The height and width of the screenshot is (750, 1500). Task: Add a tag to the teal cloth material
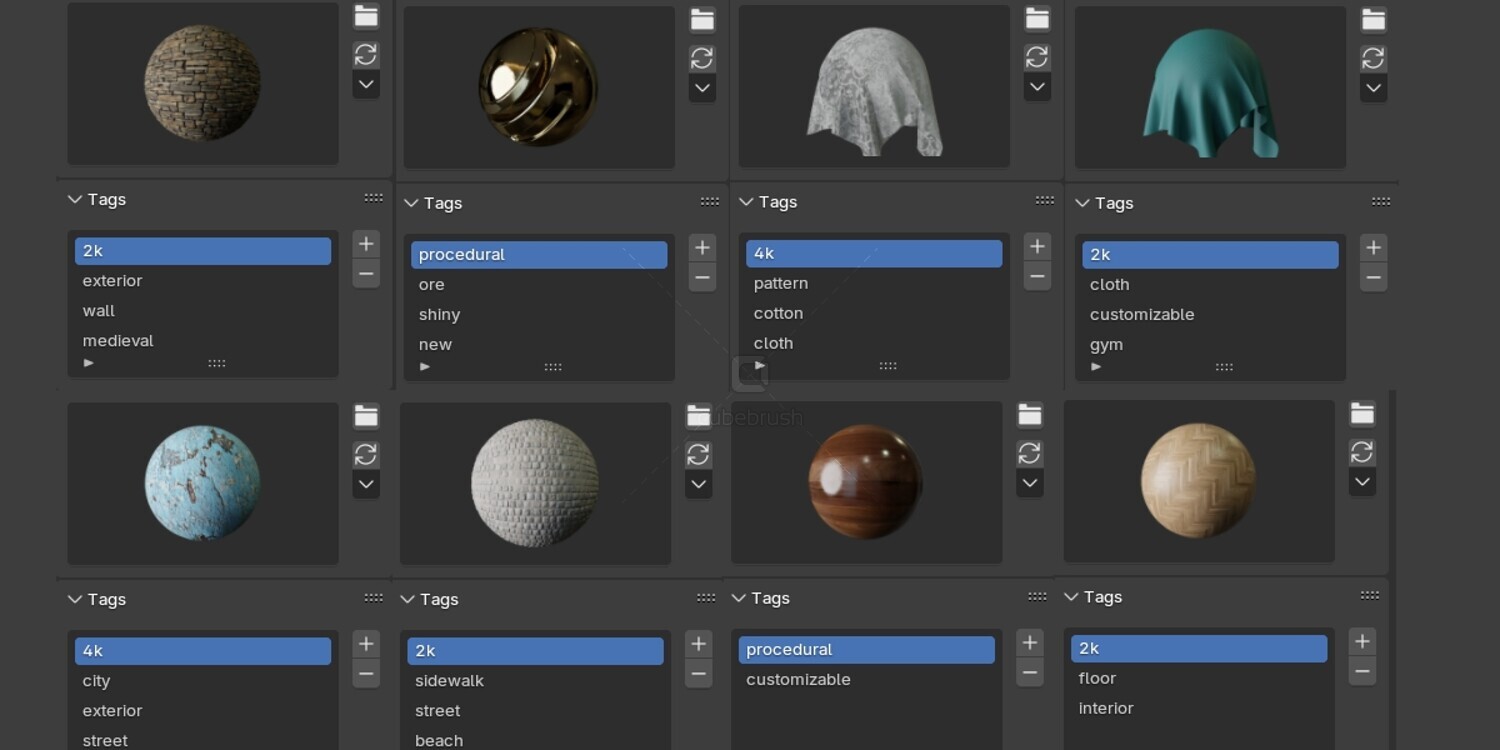coord(1373,248)
